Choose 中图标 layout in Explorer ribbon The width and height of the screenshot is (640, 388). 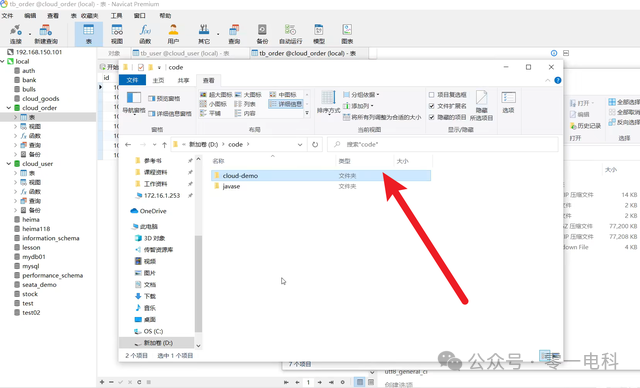pyautogui.click(x=283, y=95)
